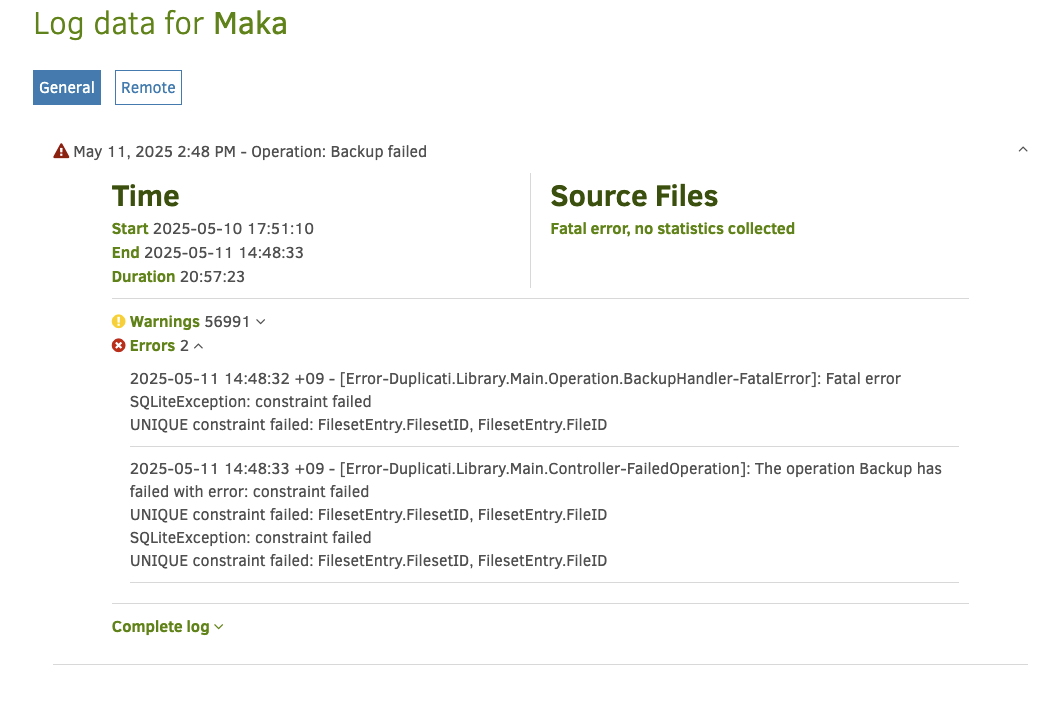Click the Complete log link text

tap(161, 627)
